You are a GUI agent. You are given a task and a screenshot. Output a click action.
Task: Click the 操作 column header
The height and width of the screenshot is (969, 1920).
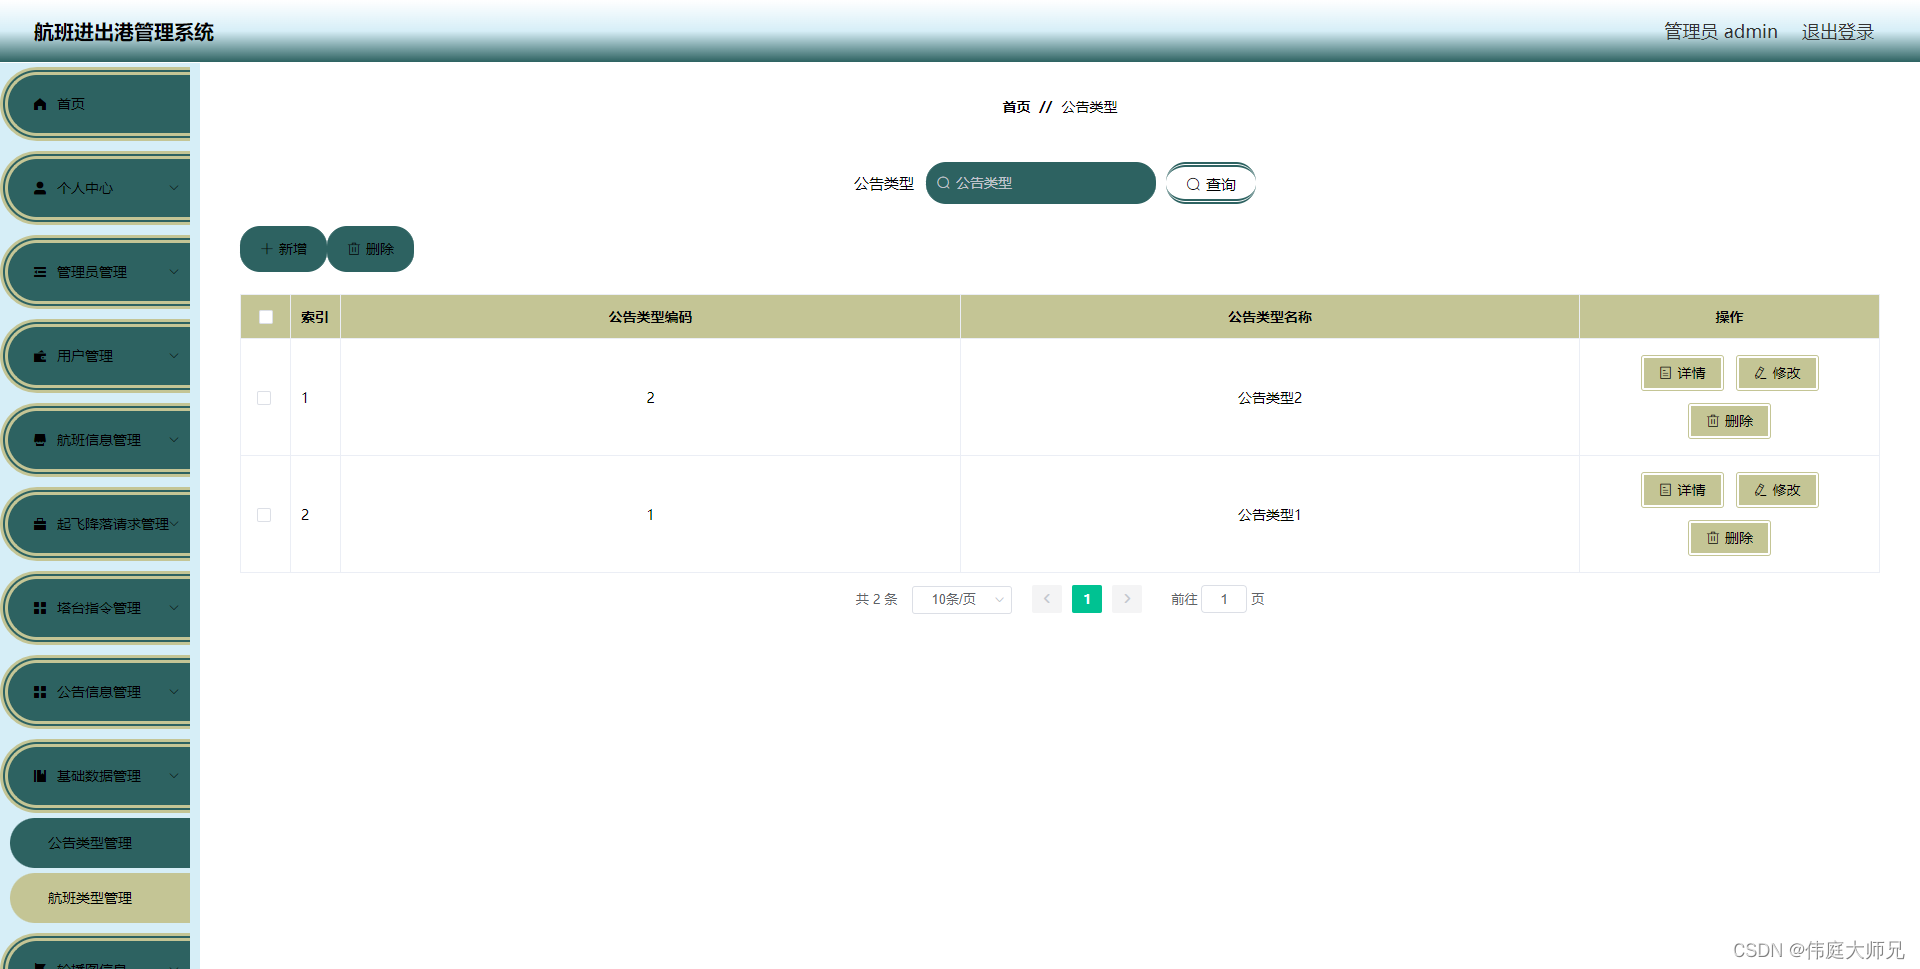tap(1729, 317)
